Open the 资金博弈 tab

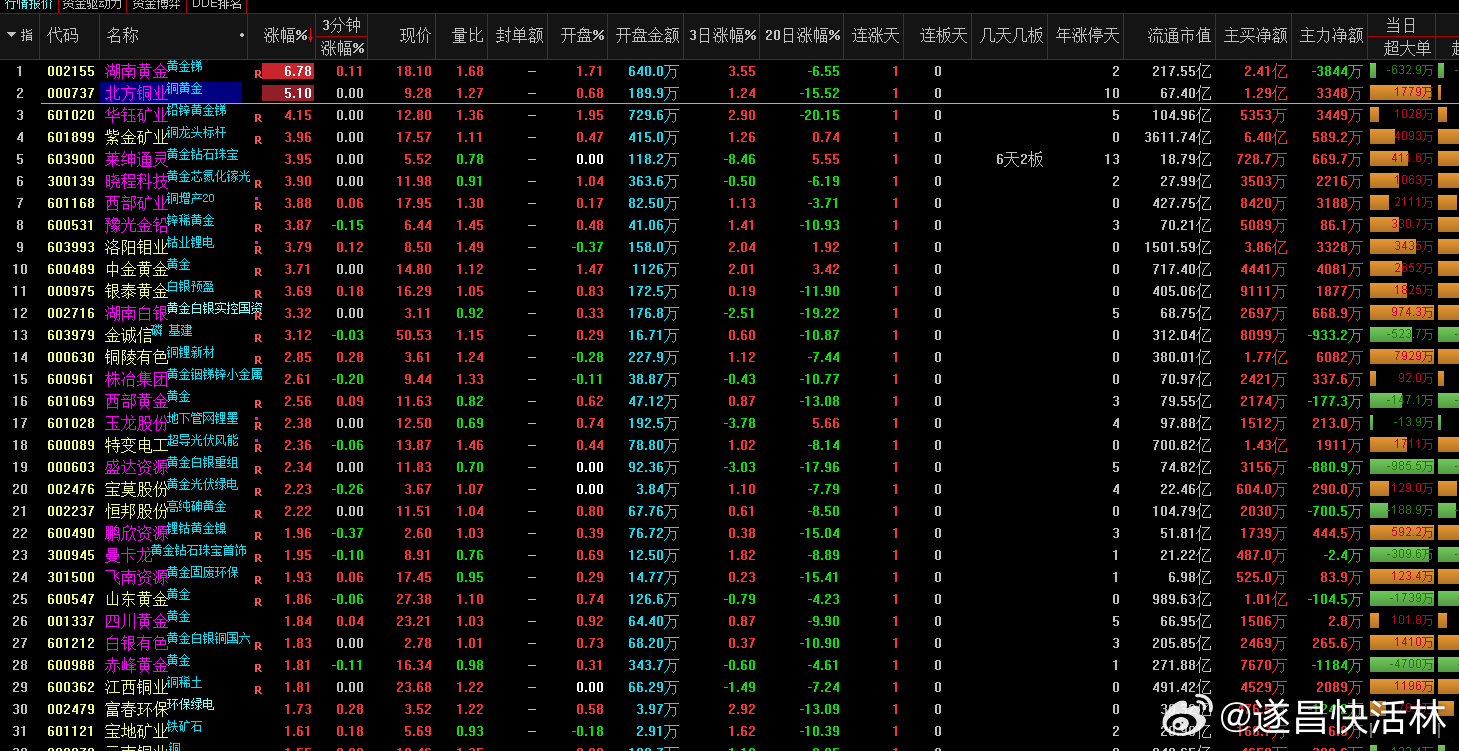pos(156,5)
